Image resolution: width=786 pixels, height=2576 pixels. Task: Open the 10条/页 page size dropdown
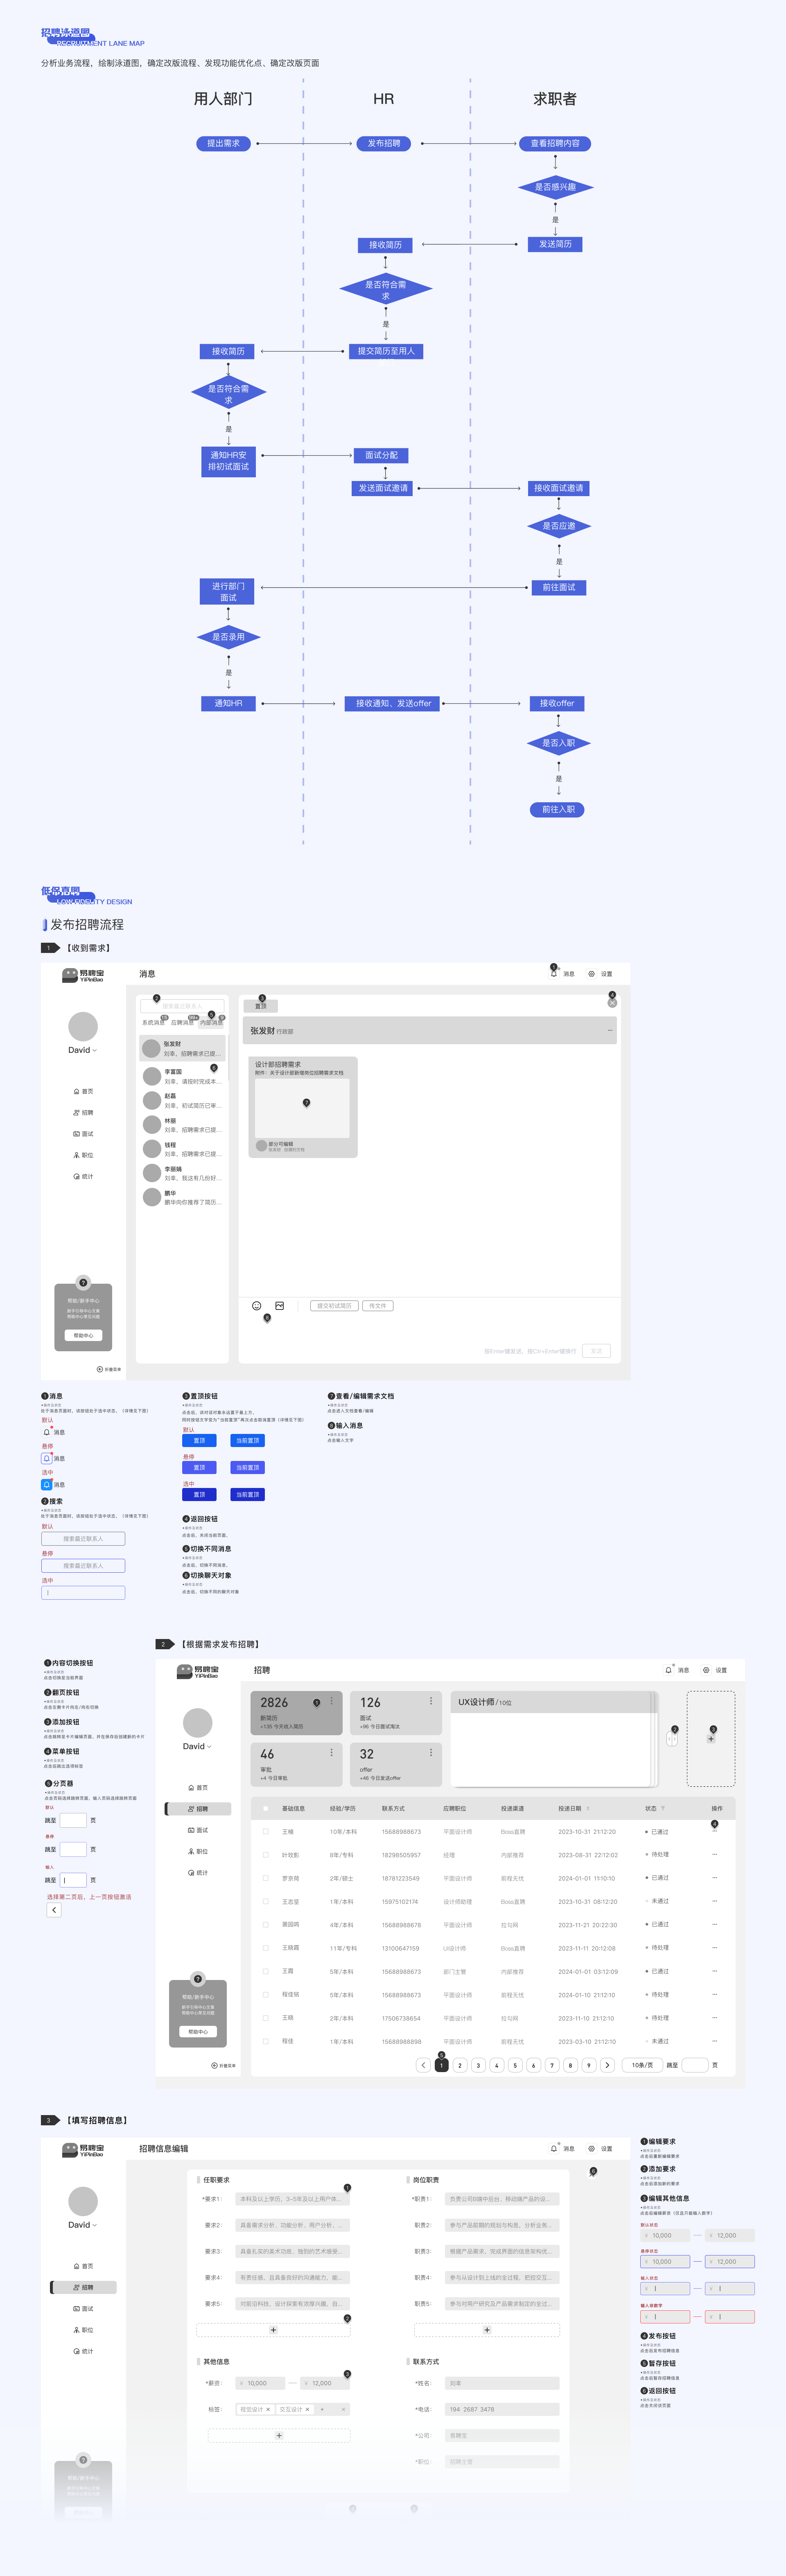pyautogui.click(x=641, y=2065)
